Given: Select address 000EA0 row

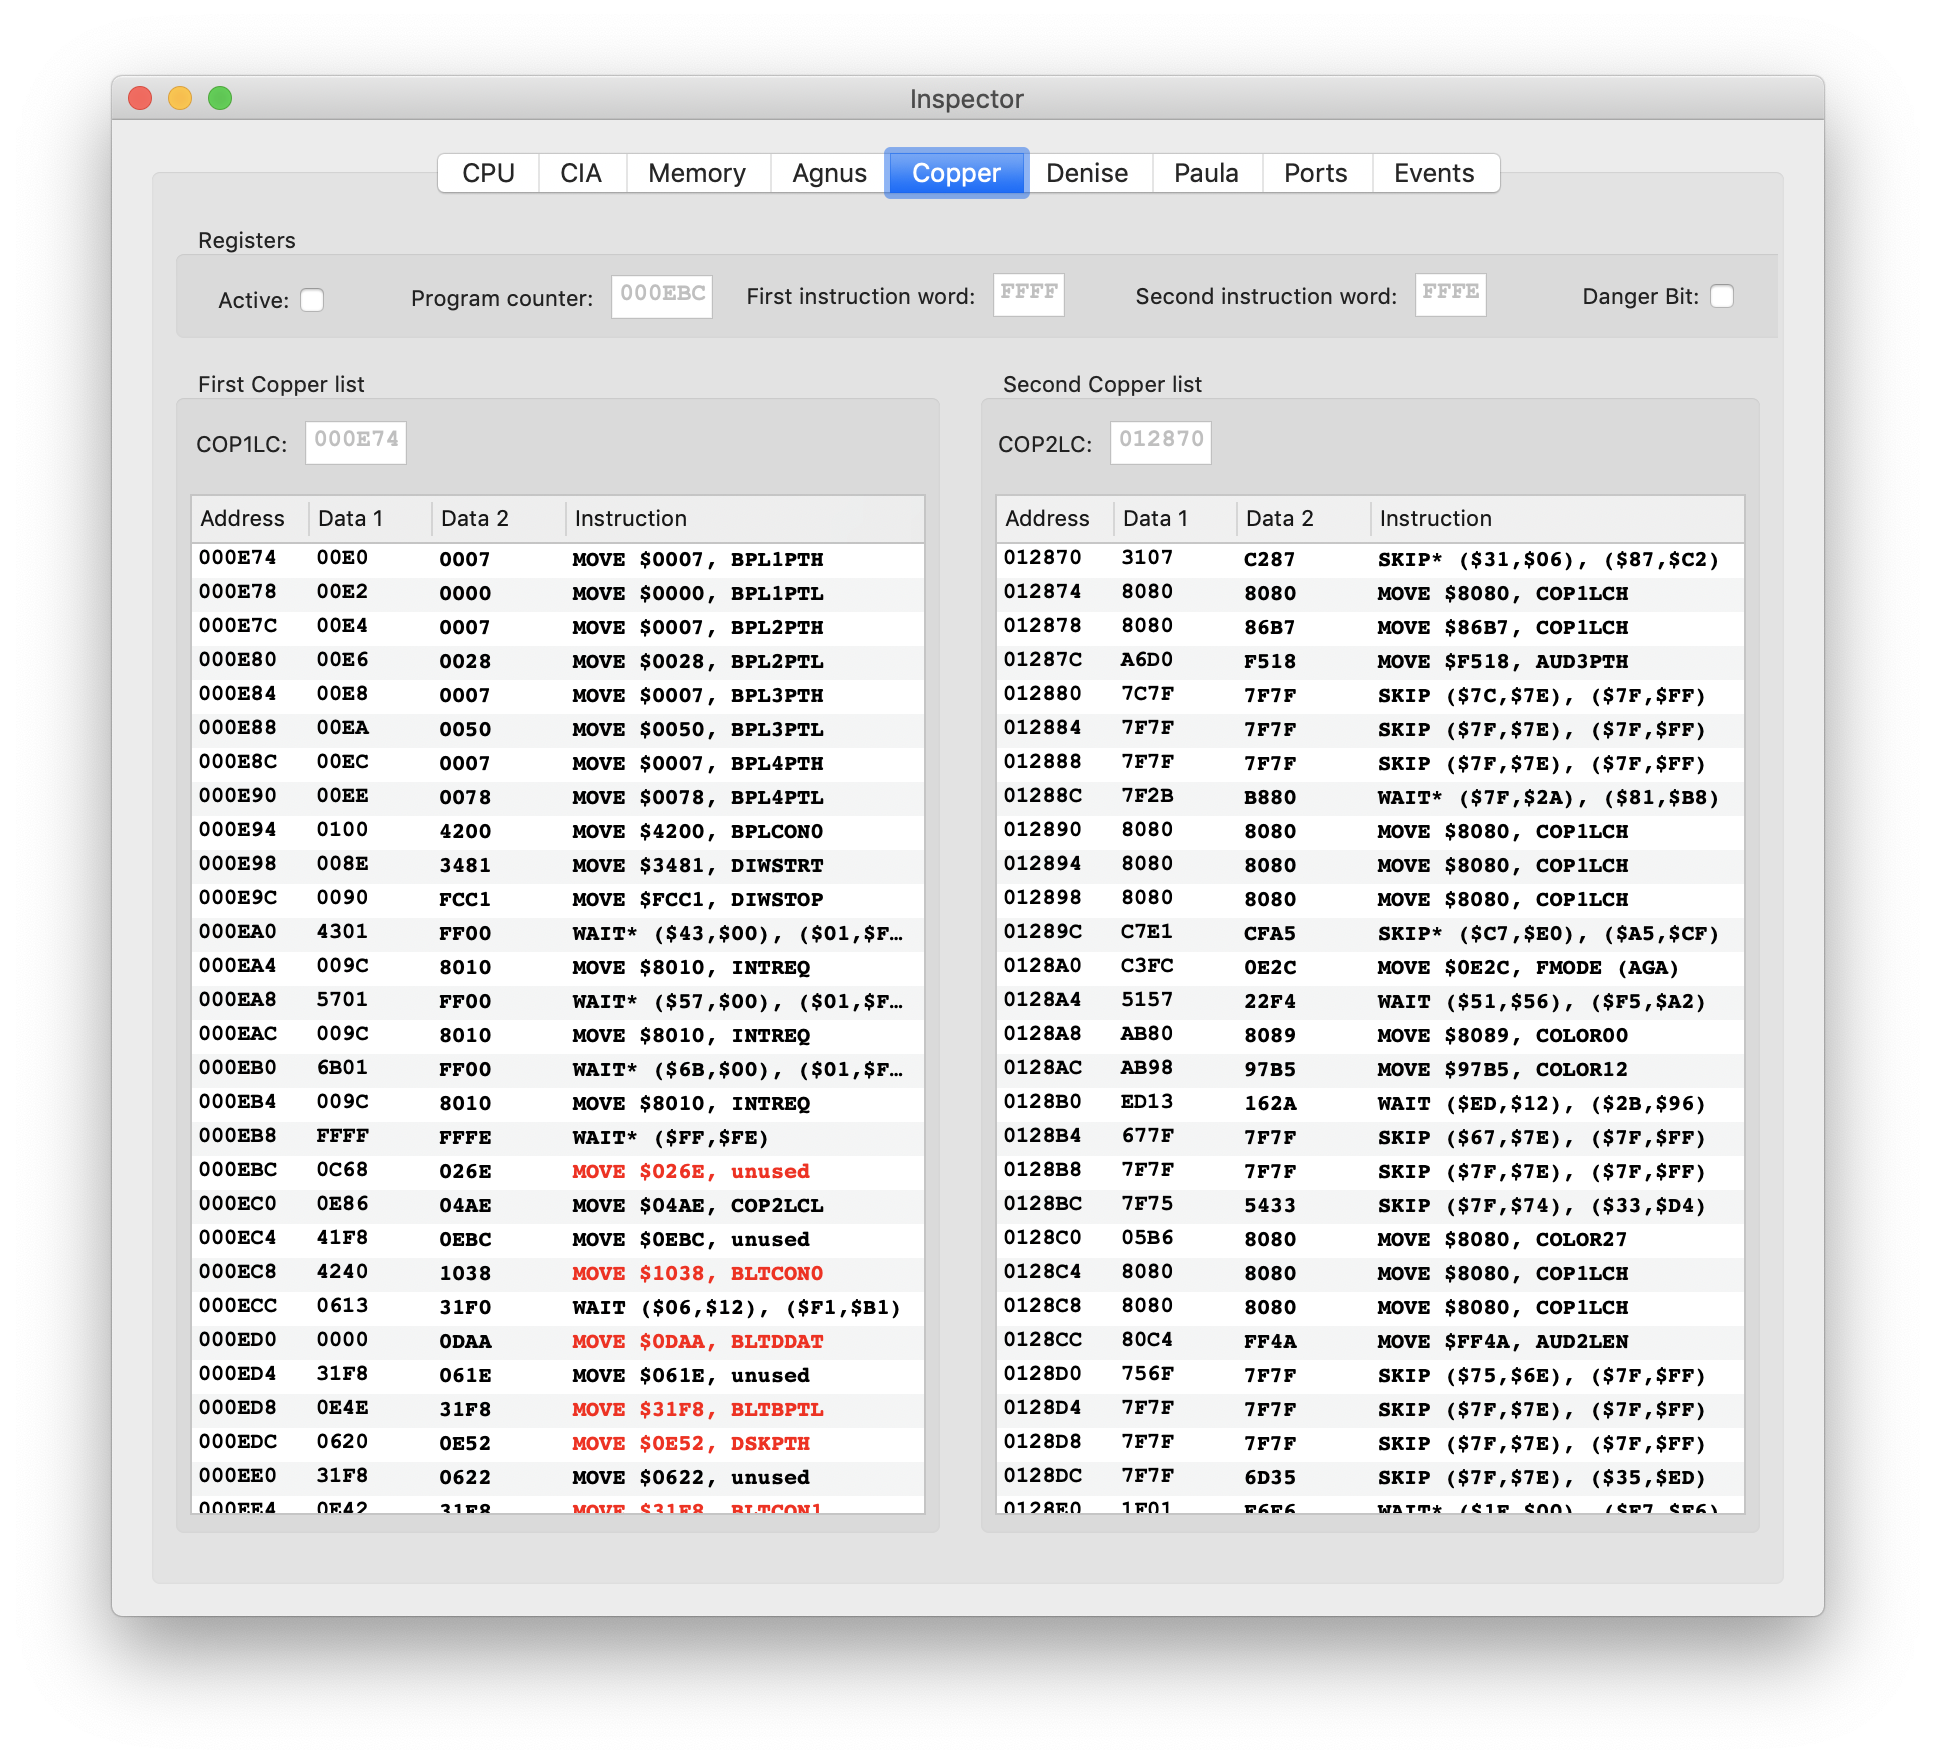Looking at the screenshot, I should click(x=558, y=933).
